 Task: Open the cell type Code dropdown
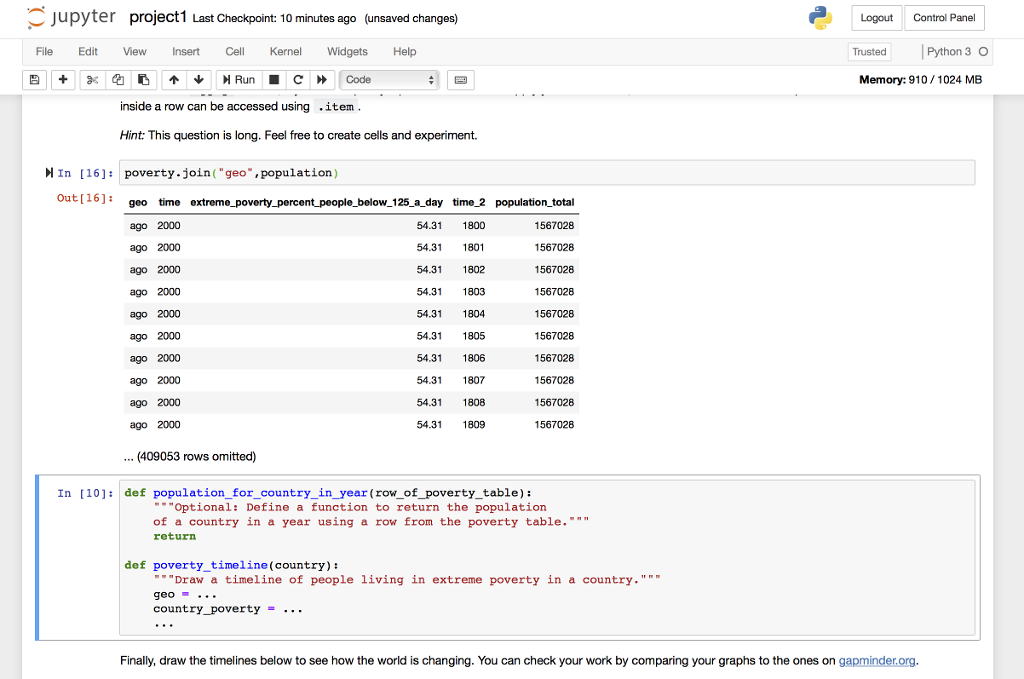pyautogui.click(x=390, y=80)
